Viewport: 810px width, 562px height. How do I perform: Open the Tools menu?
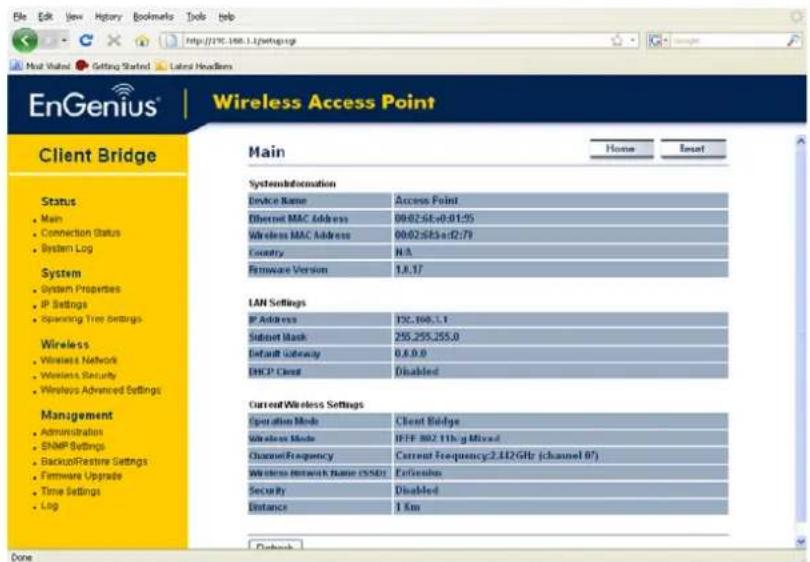click(196, 17)
